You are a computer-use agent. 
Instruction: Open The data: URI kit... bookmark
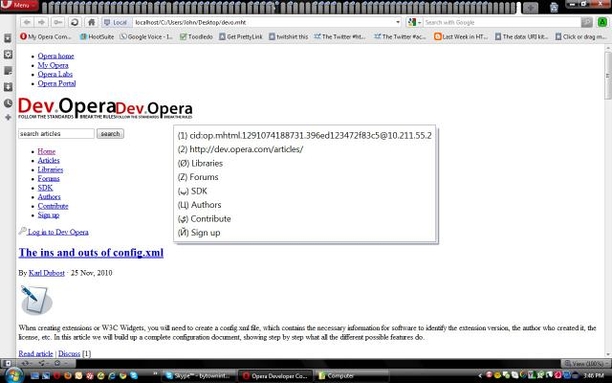(521, 37)
